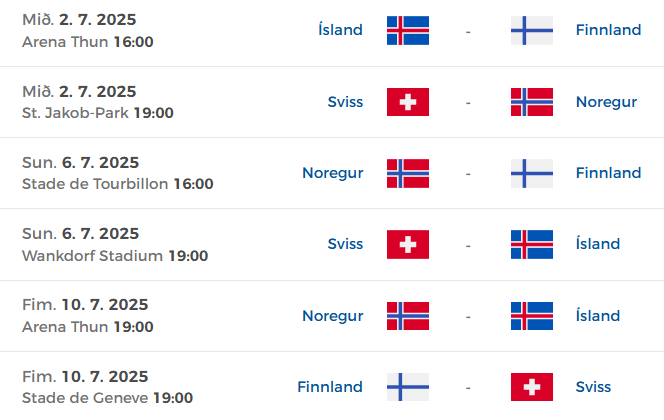
Task: Click Iceland flag in Ísland–Finnland match
Action: (x=408, y=30)
